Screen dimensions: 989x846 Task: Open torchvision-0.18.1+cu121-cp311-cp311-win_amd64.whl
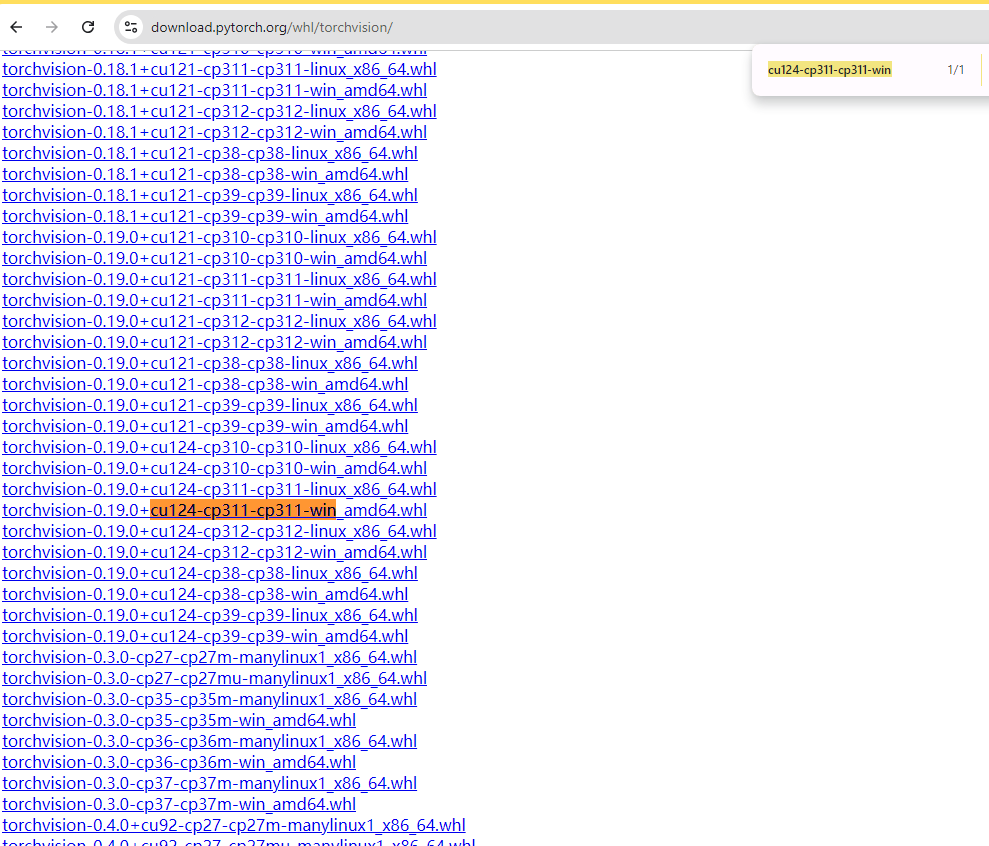(214, 90)
